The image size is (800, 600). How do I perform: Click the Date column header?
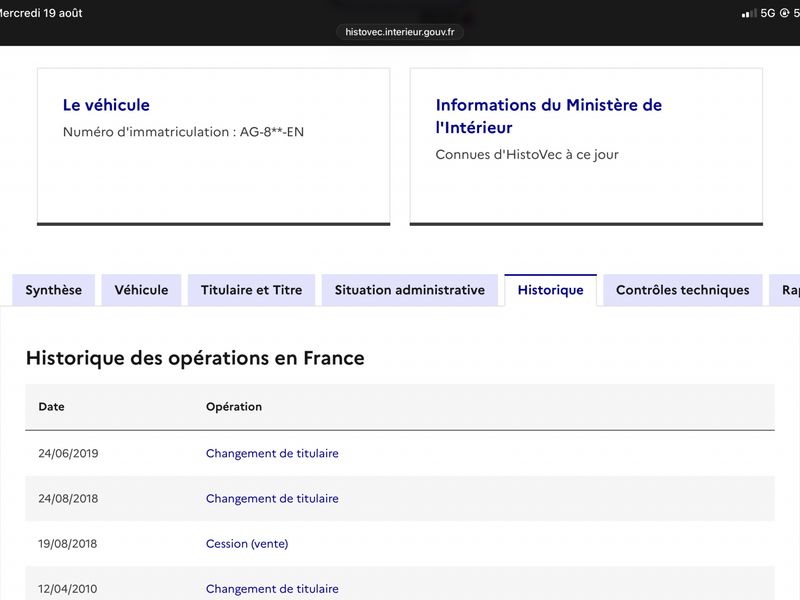click(52, 407)
